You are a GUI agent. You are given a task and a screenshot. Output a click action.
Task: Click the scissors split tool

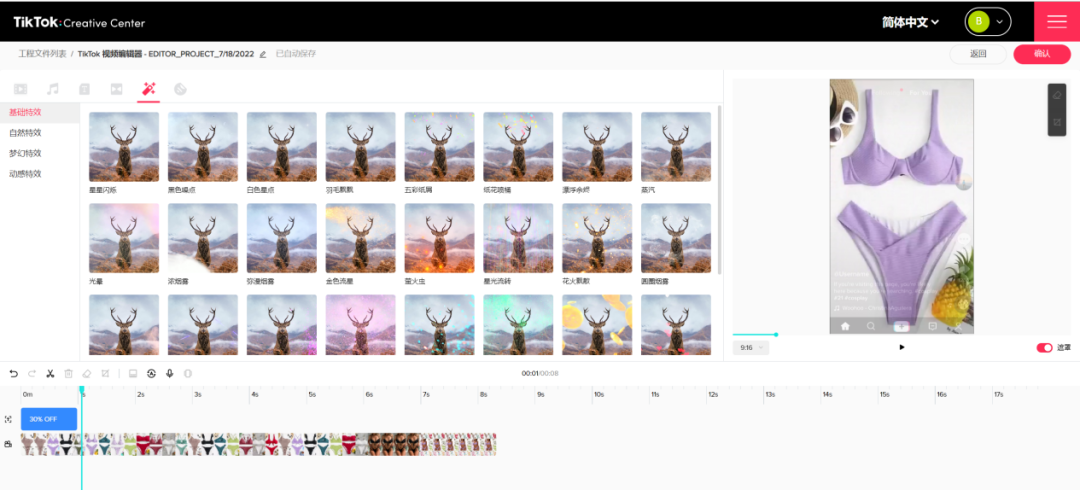coord(50,373)
